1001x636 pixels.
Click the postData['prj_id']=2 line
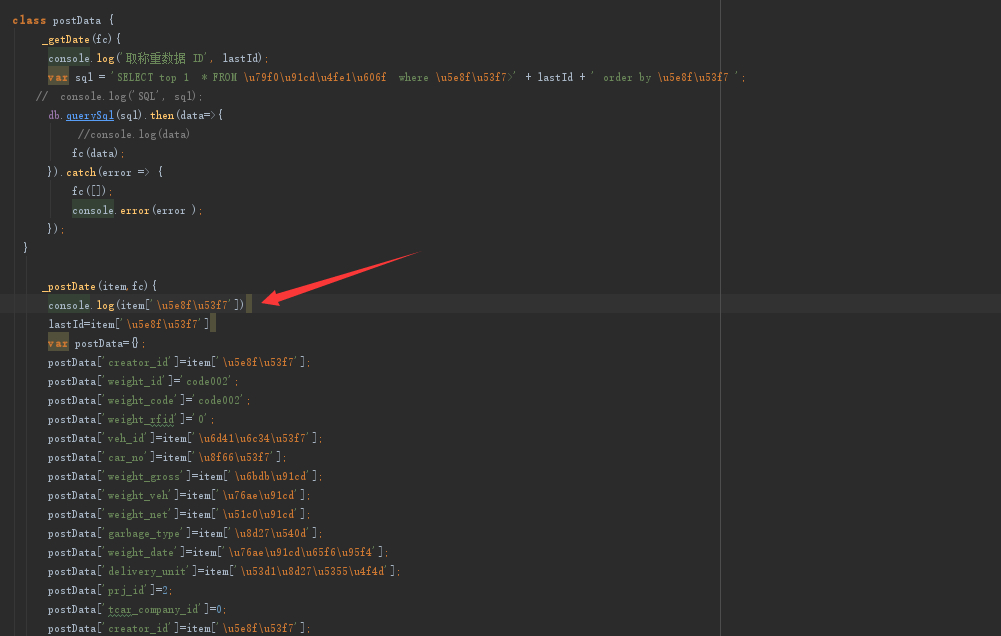point(110,591)
